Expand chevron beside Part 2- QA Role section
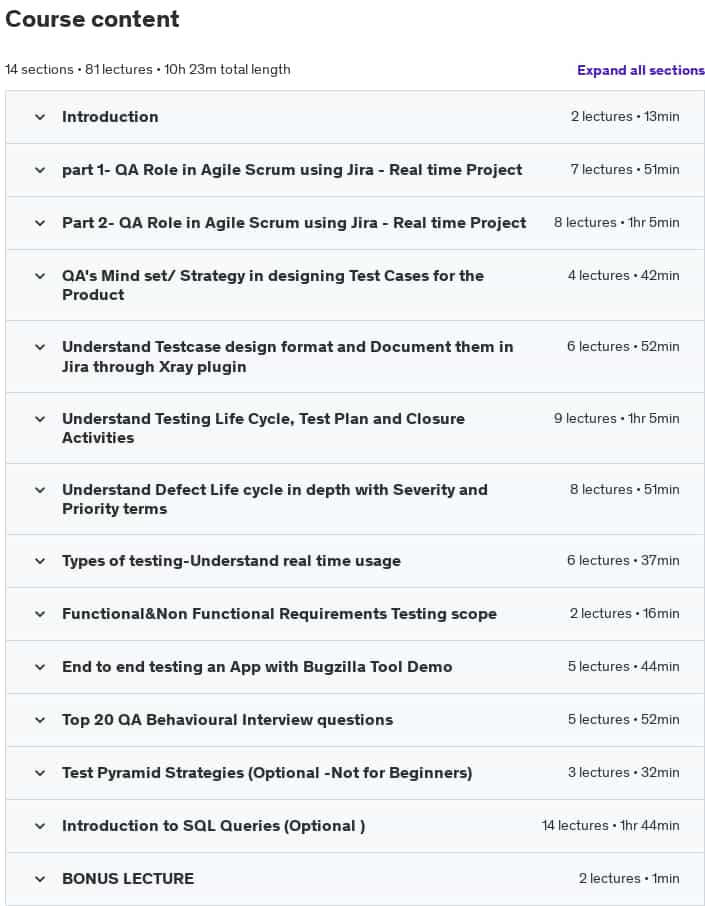 (40, 223)
